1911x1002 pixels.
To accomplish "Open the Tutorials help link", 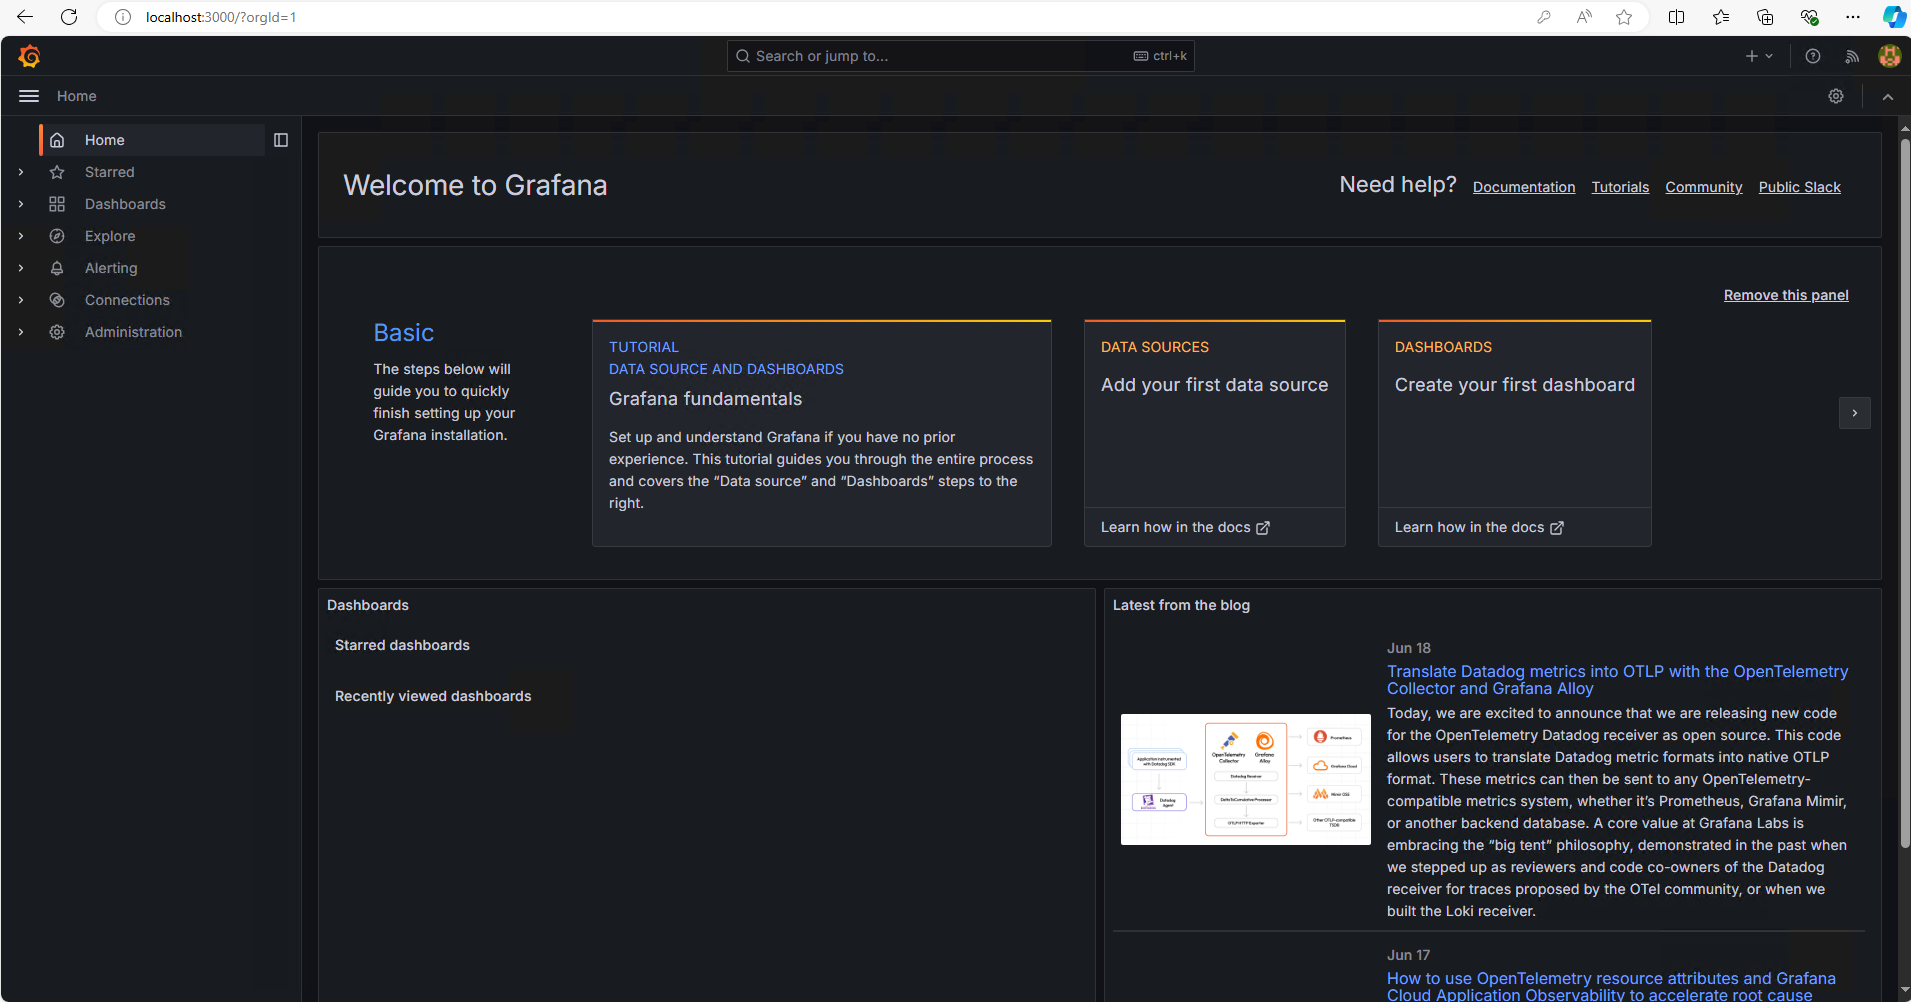I will (1620, 187).
